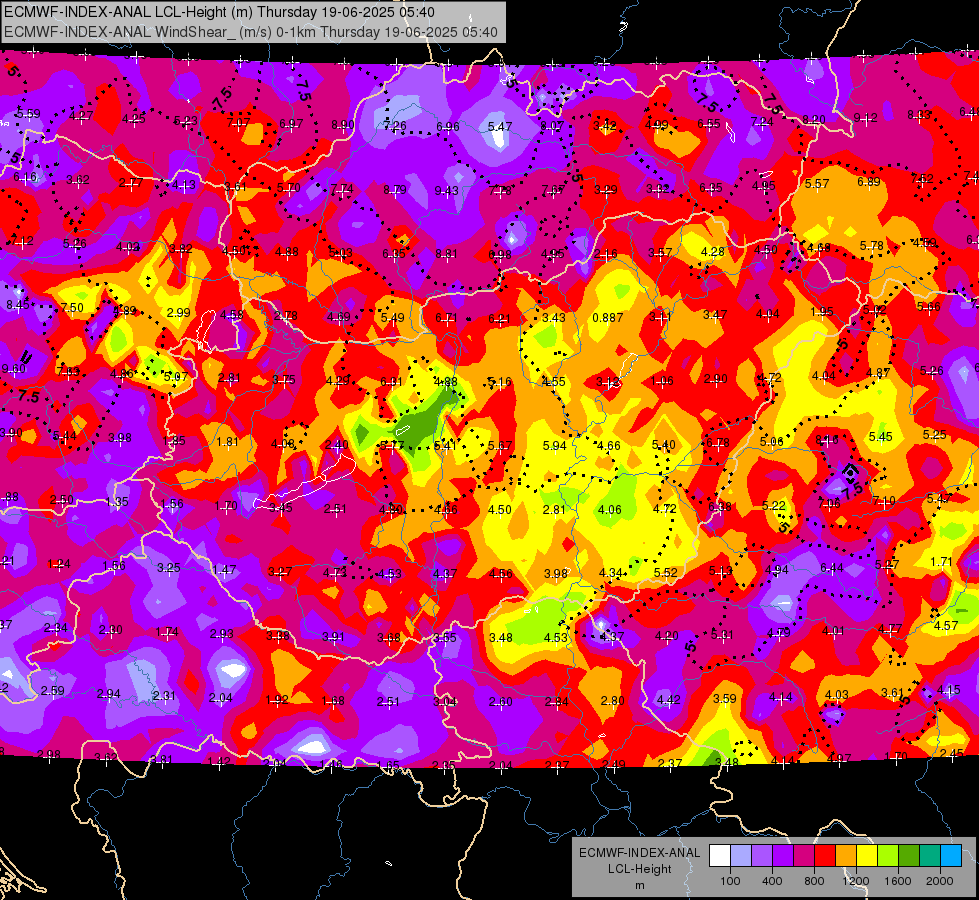Click the legend label 1200

pyautogui.click(x=856, y=881)
